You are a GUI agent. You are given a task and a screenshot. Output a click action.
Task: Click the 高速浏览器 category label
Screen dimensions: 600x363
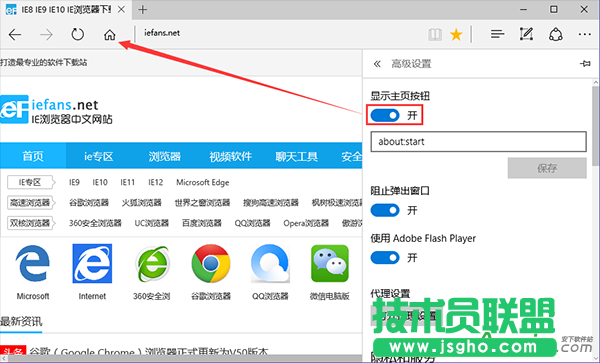(30, 203)
